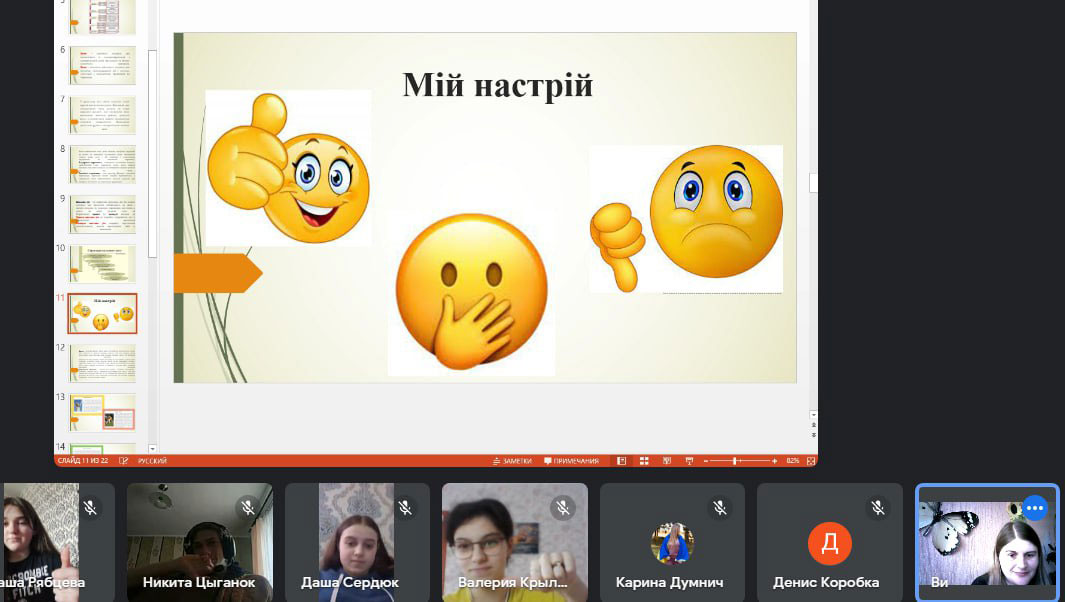Fit slide to current window
This screenshot has height=602, width=1065.
[x=811, y=461]
